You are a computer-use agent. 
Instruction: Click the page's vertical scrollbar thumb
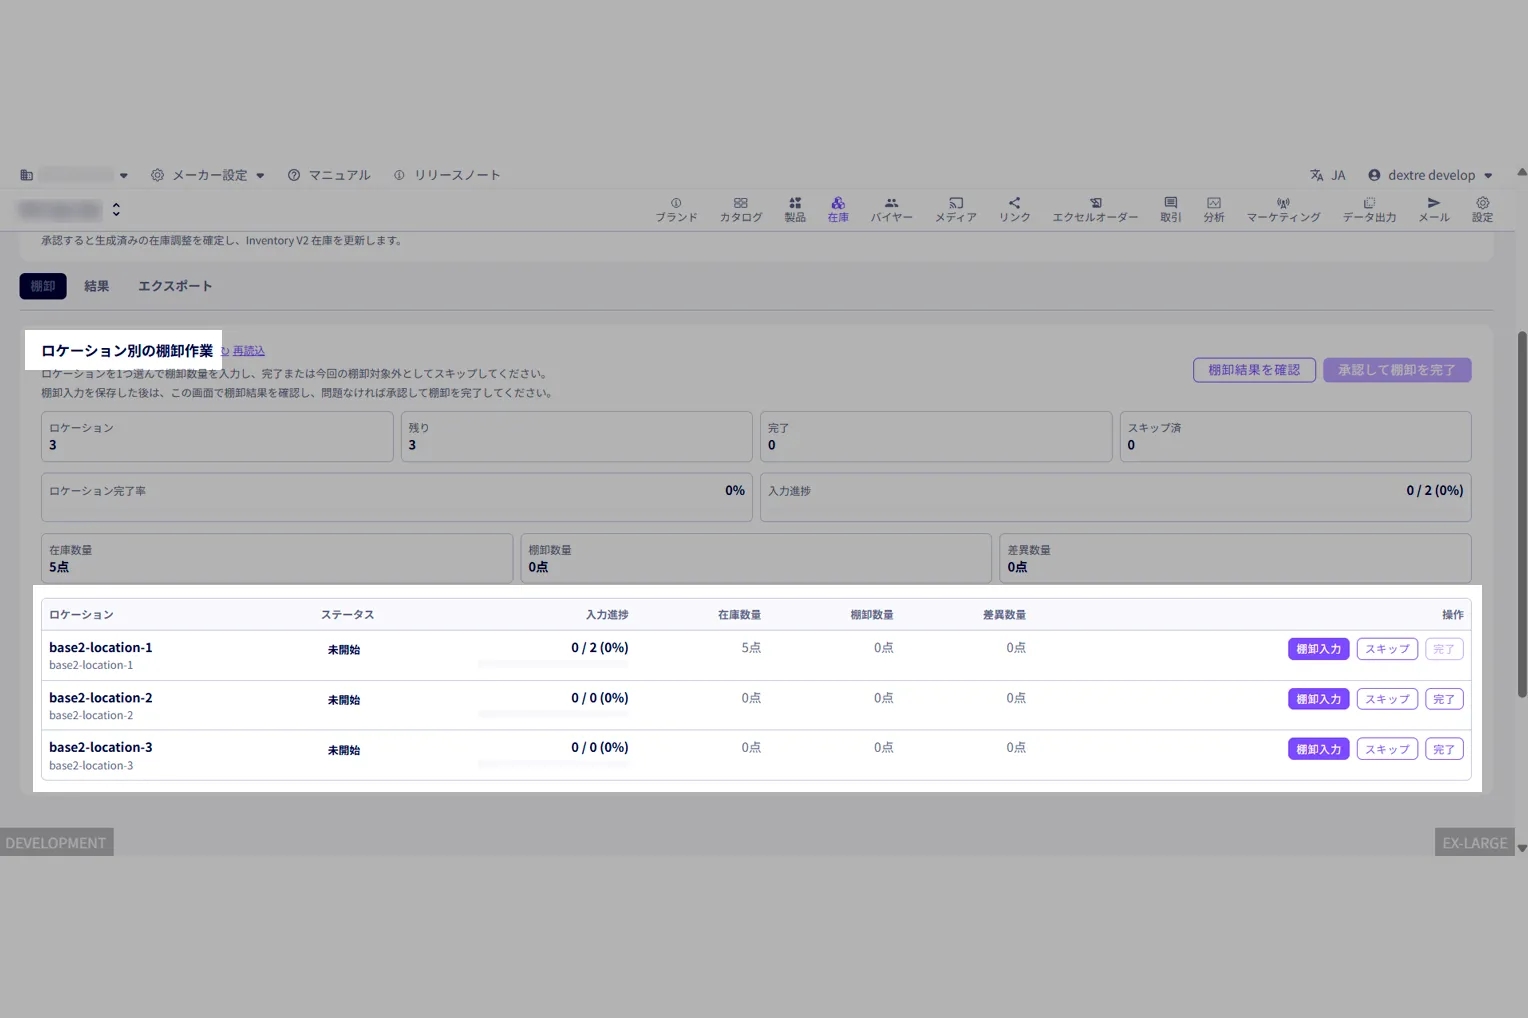(x=1522, y=514)
